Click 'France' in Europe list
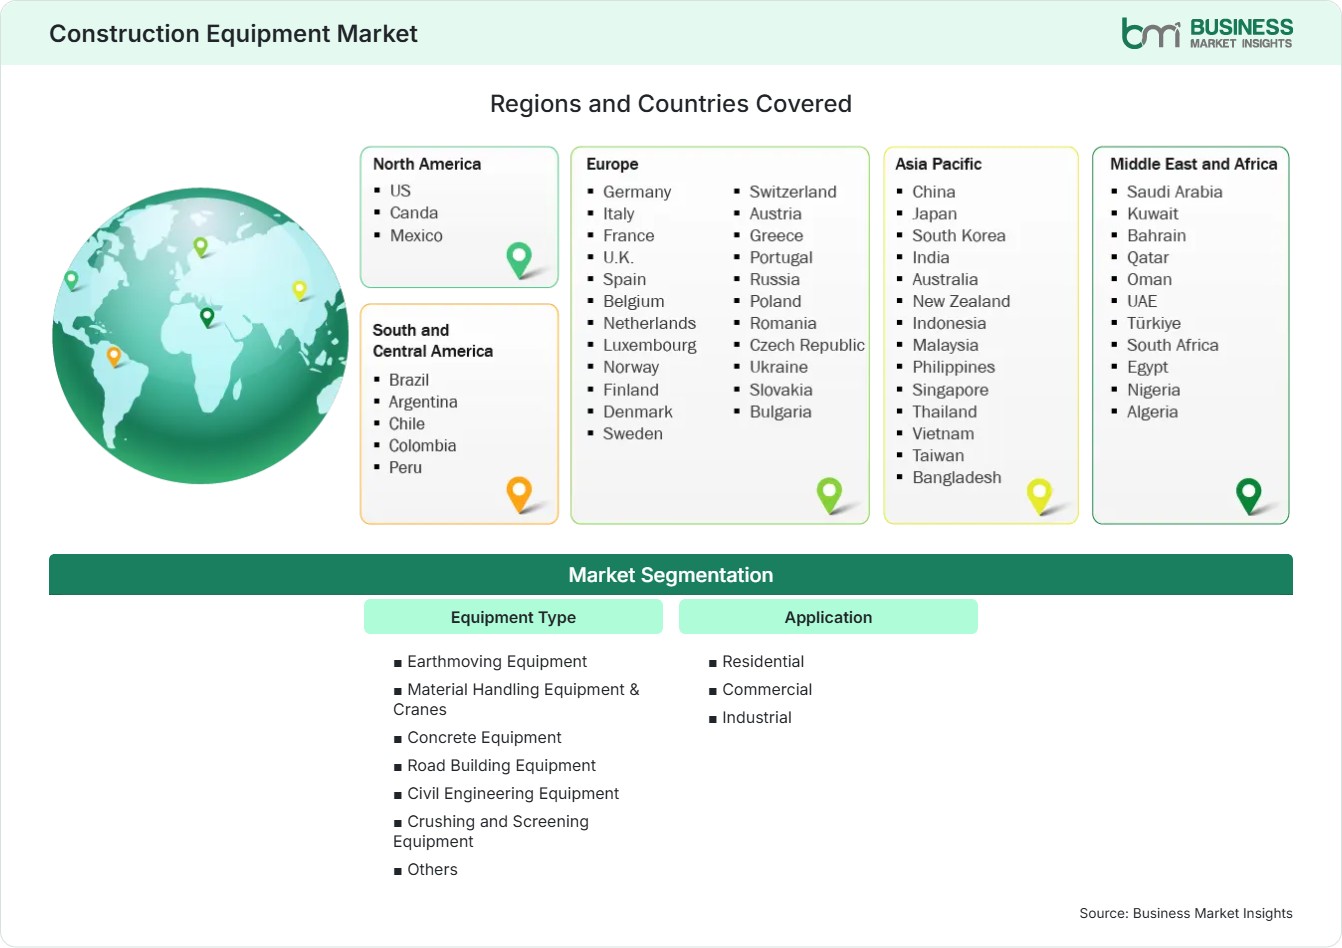The width and height of the screenshot is (1342, 948). click(629, 236)
